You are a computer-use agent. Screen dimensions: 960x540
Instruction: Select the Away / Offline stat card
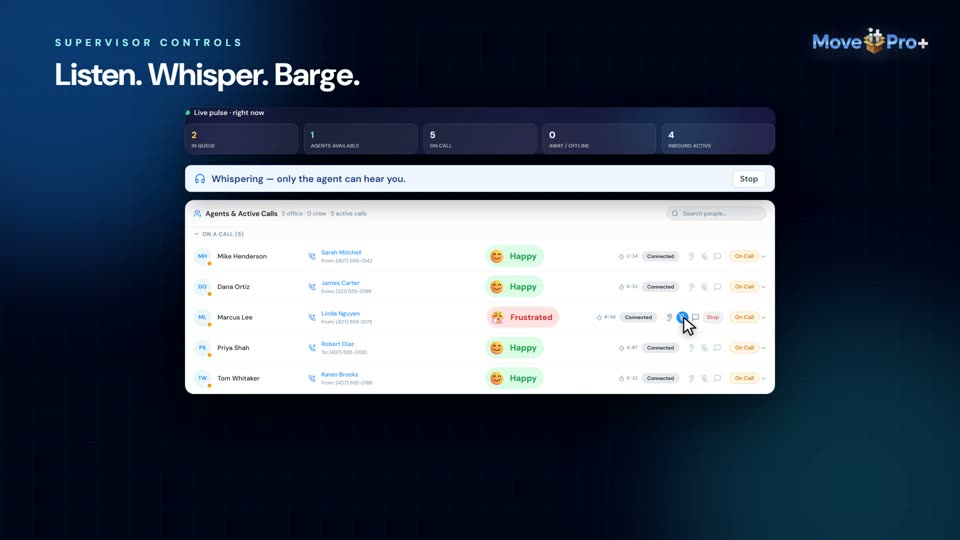pyautogui.click(x=599, y=138)
